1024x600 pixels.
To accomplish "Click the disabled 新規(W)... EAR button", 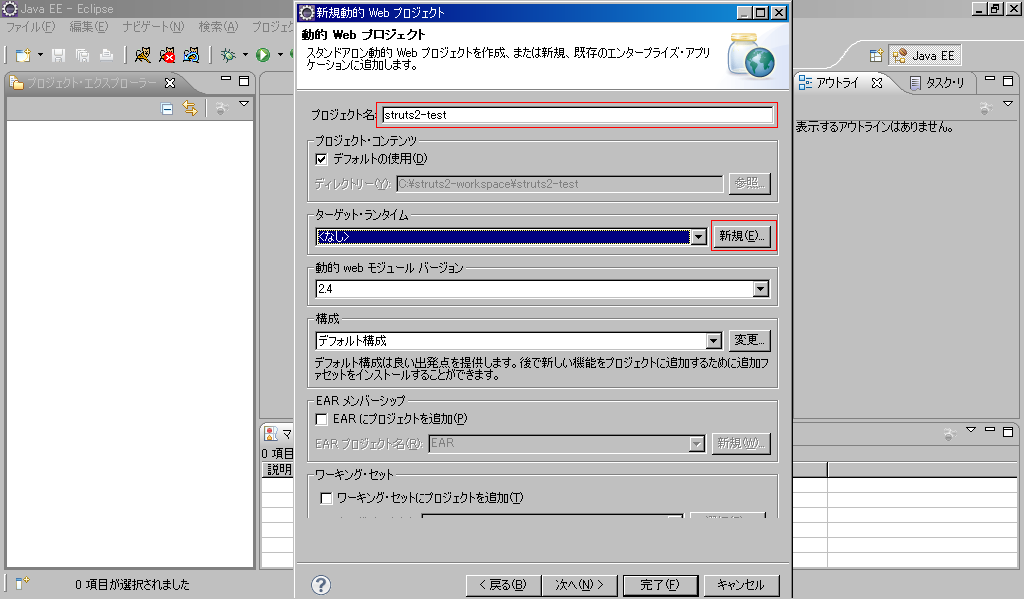I will [741, 443].
